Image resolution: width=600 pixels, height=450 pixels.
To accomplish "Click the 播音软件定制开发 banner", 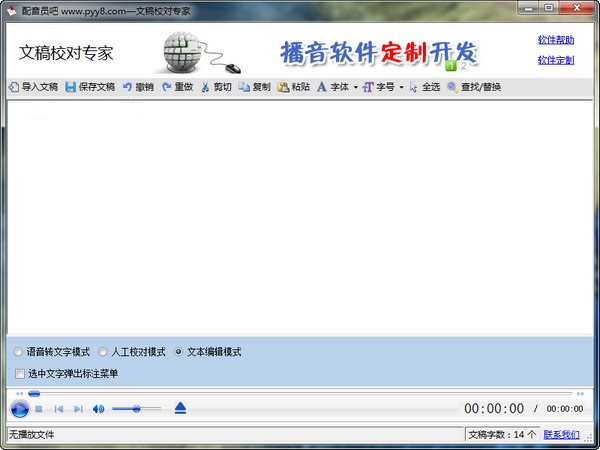I will pos(379,53).
